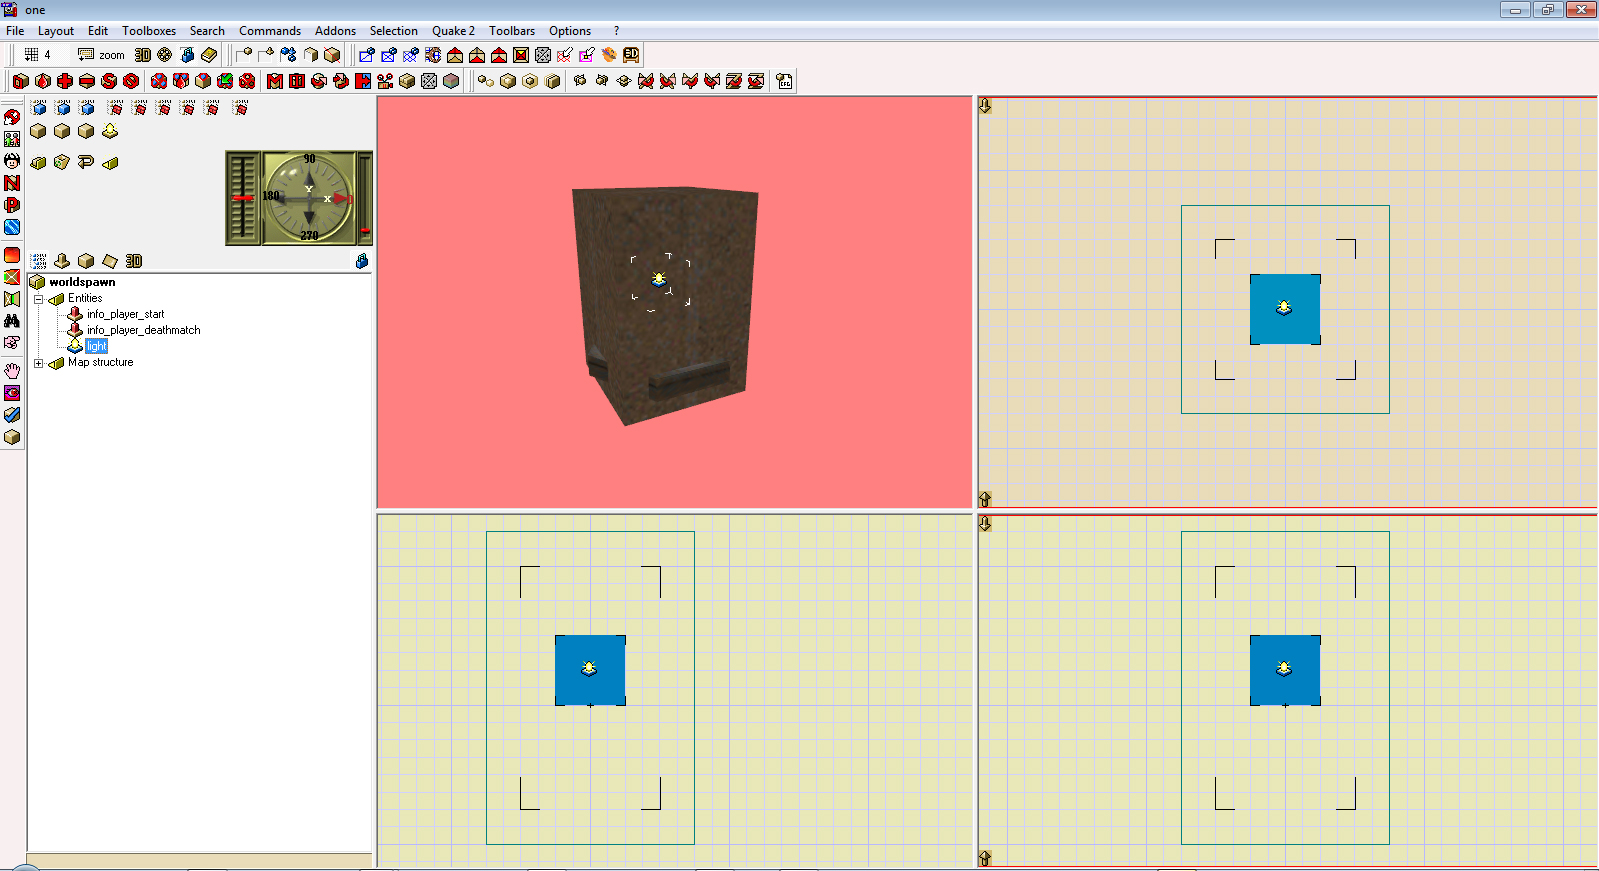This screenshot has width=1599, height=871.
Task: Click the red N icon in left sidebar
Action: click(x=12, y=183)
